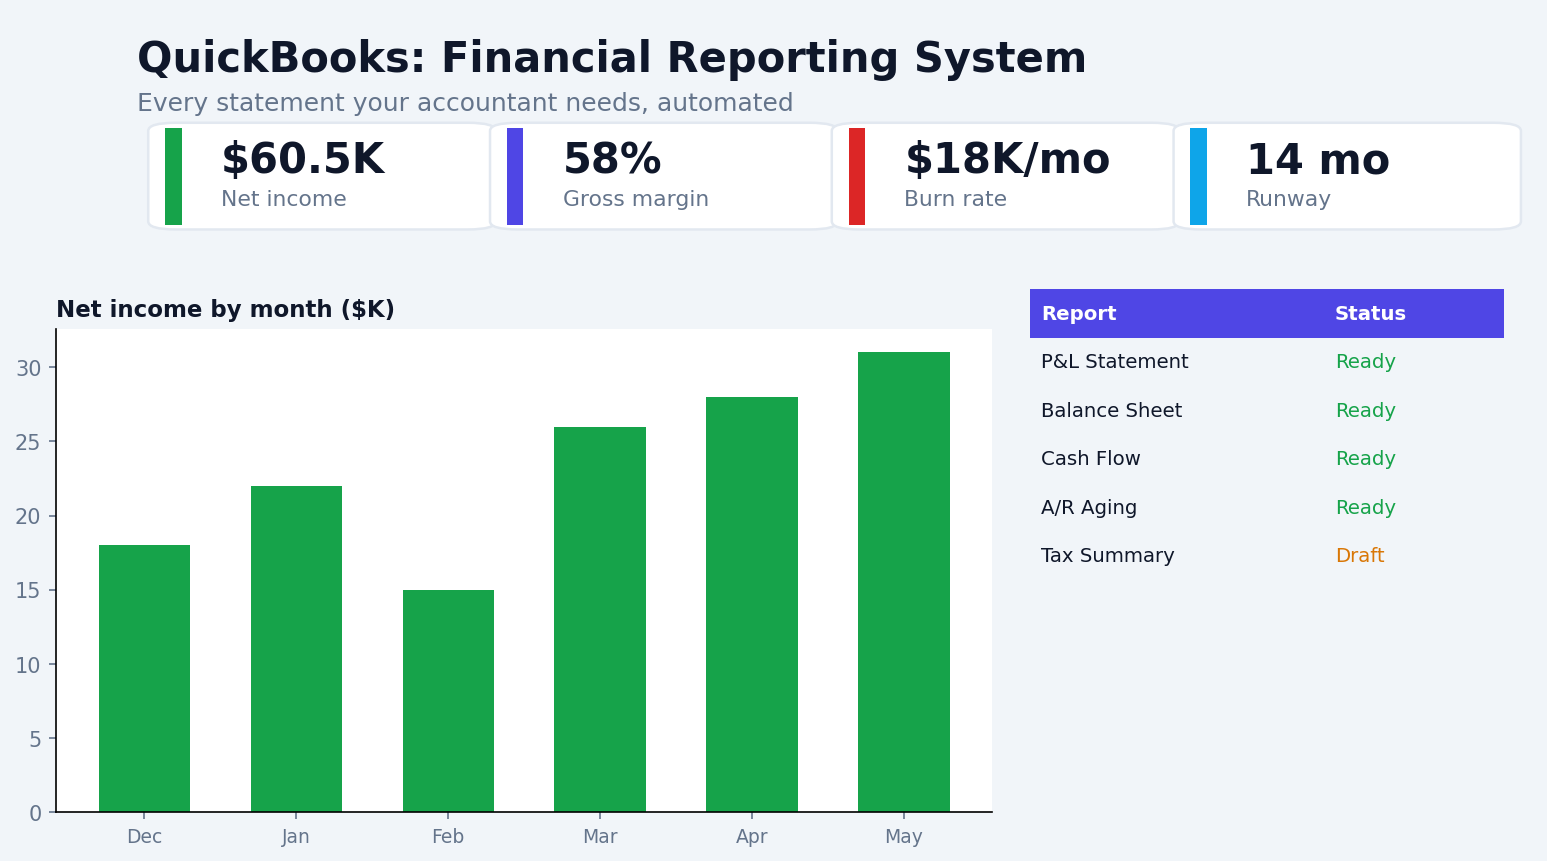Viewport: 1547px width, 861px height.
Task: Click the Ready status for P&L Statement
Action: point(1365,362)
